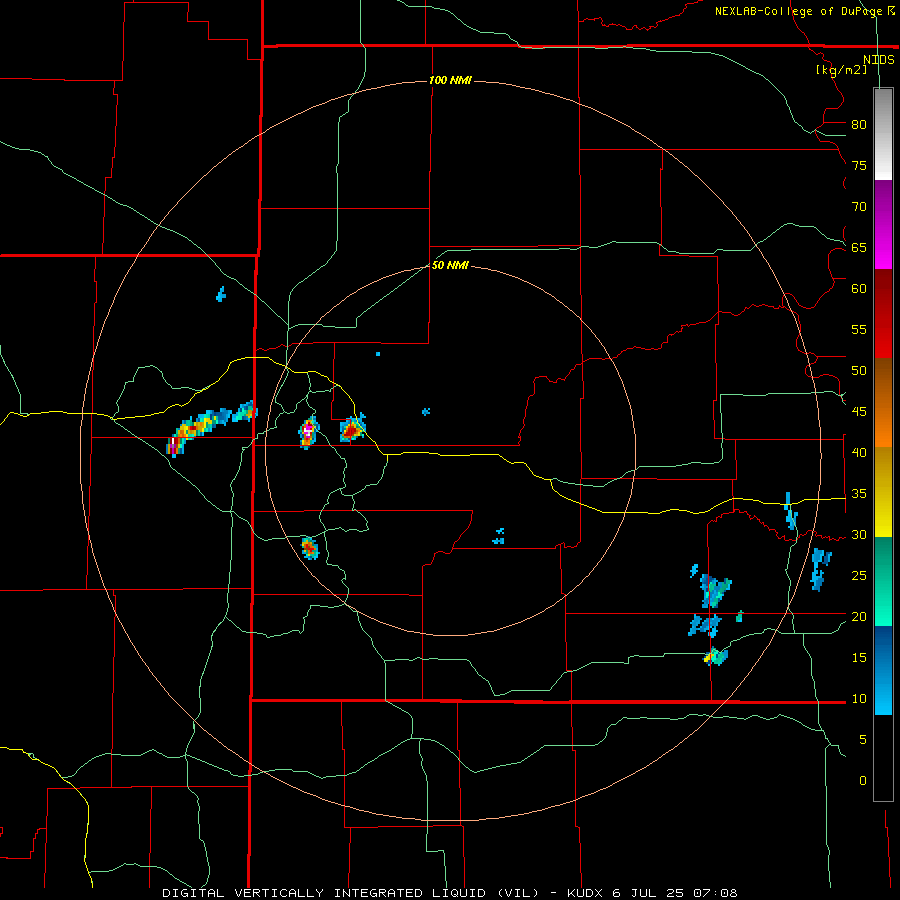
Task: Click the 50 value on the VIL scale
Action: (859, 371)
